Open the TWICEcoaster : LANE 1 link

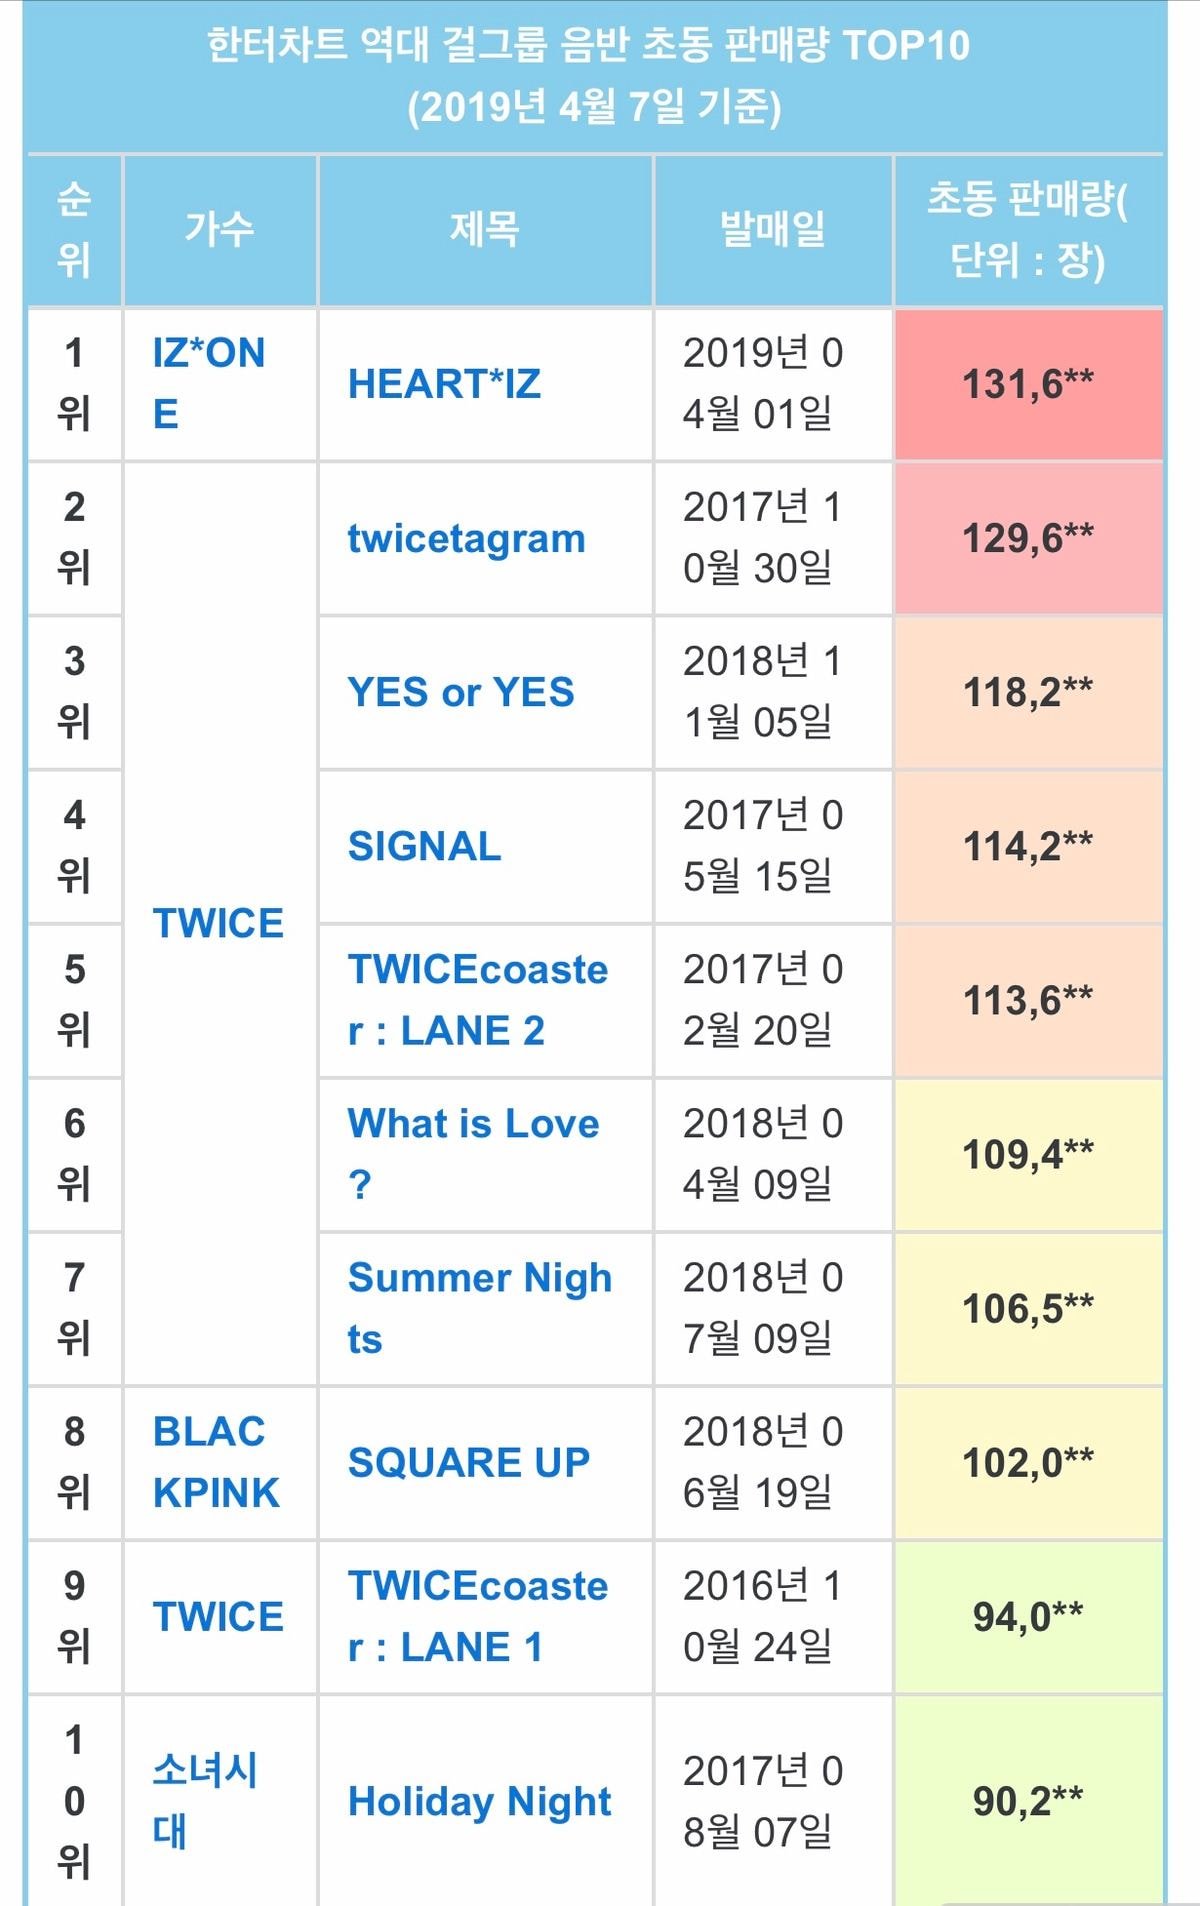click(x=477, y=1587)
